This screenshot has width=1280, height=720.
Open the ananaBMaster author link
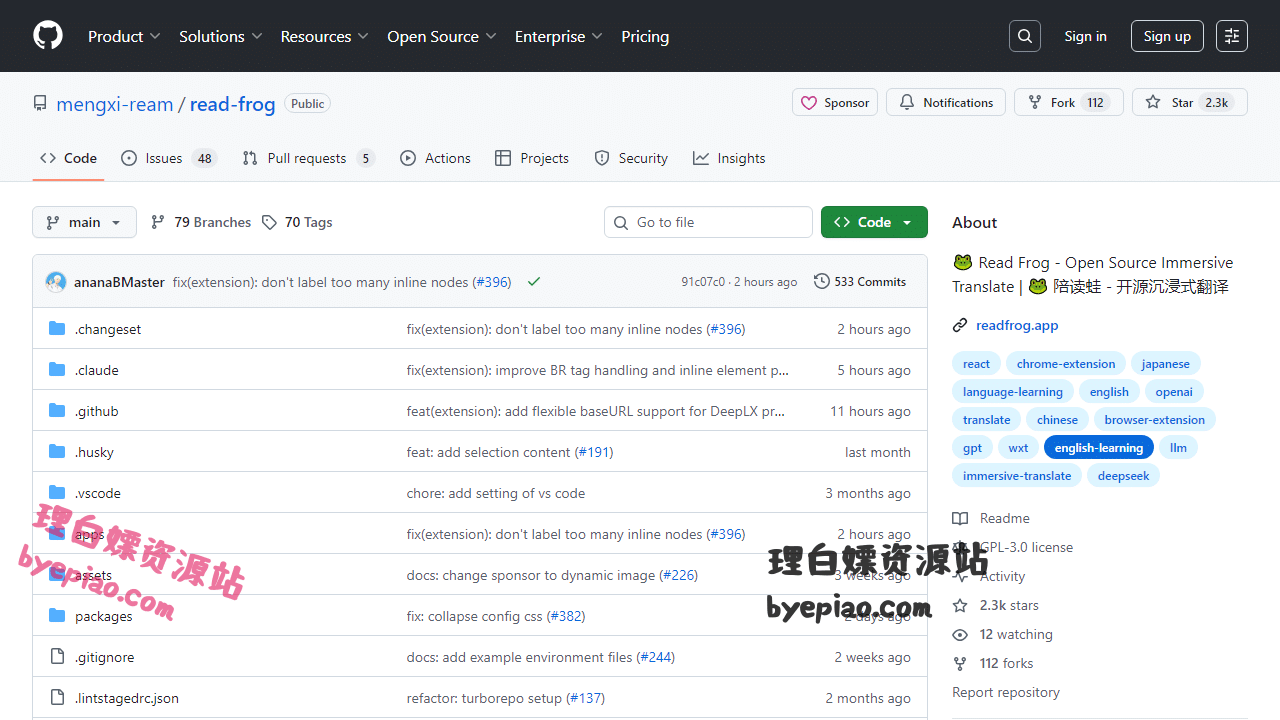pyautogui.click(x=119, y=282)
